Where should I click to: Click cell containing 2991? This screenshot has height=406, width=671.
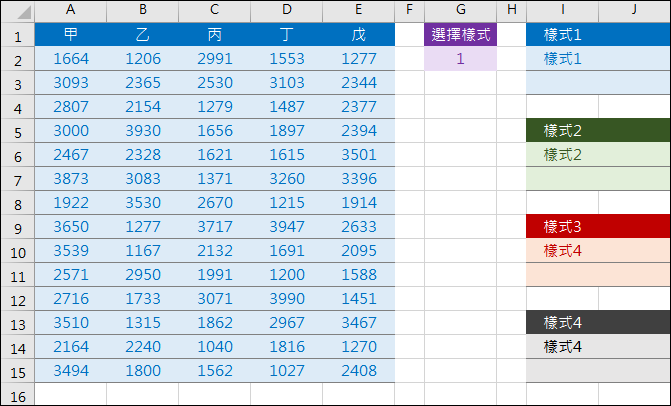click(x=214, y=59)
